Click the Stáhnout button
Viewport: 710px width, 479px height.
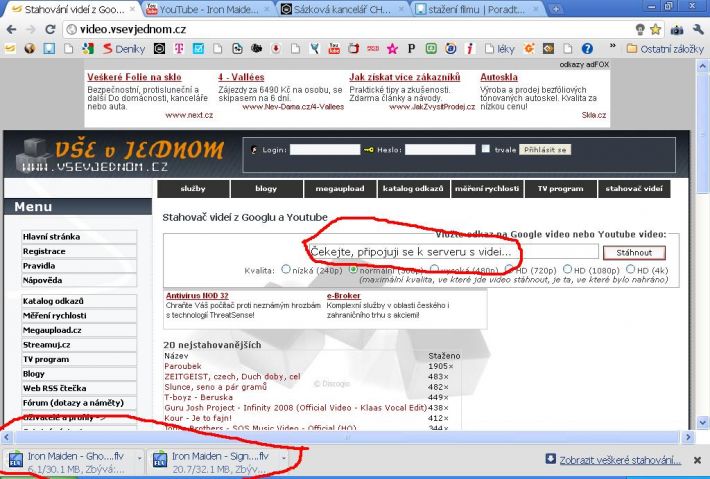pos(634,253)
